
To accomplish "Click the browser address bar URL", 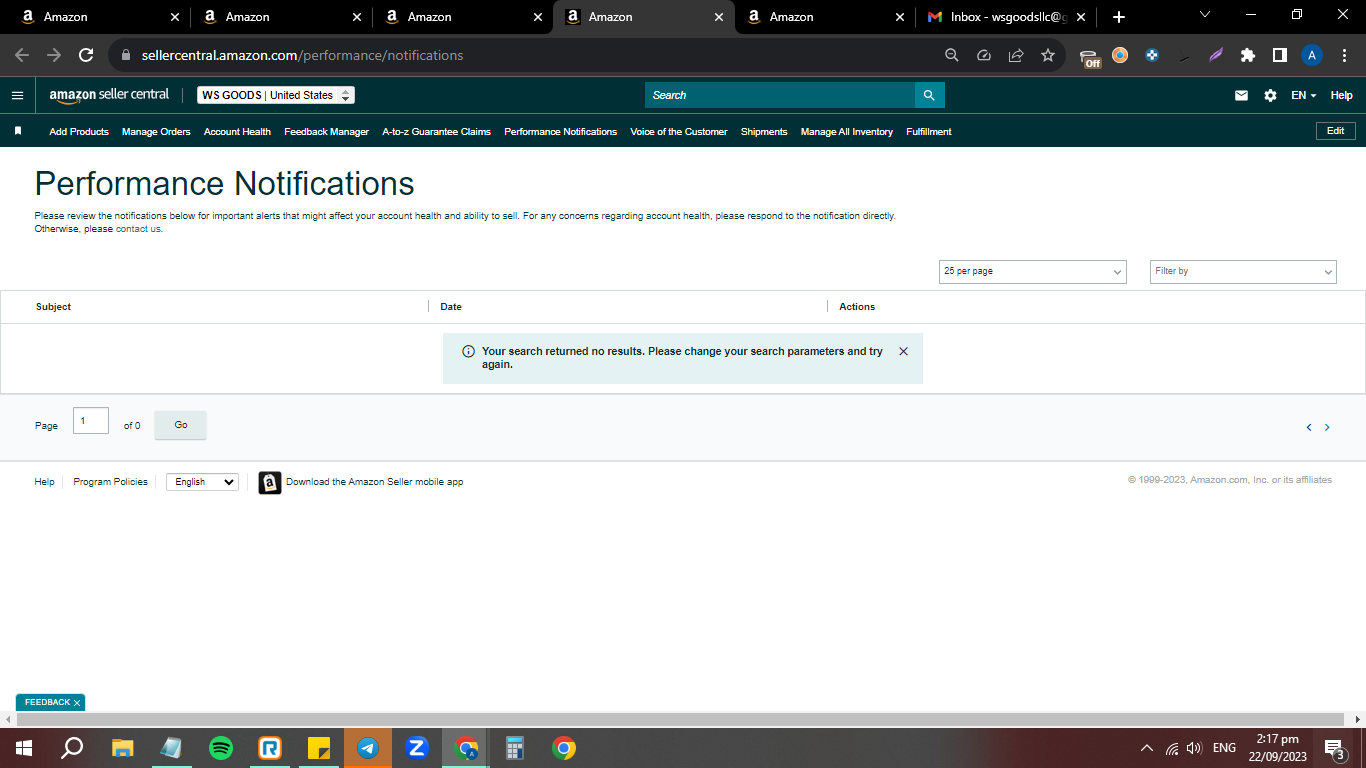I will click(303, 56).
